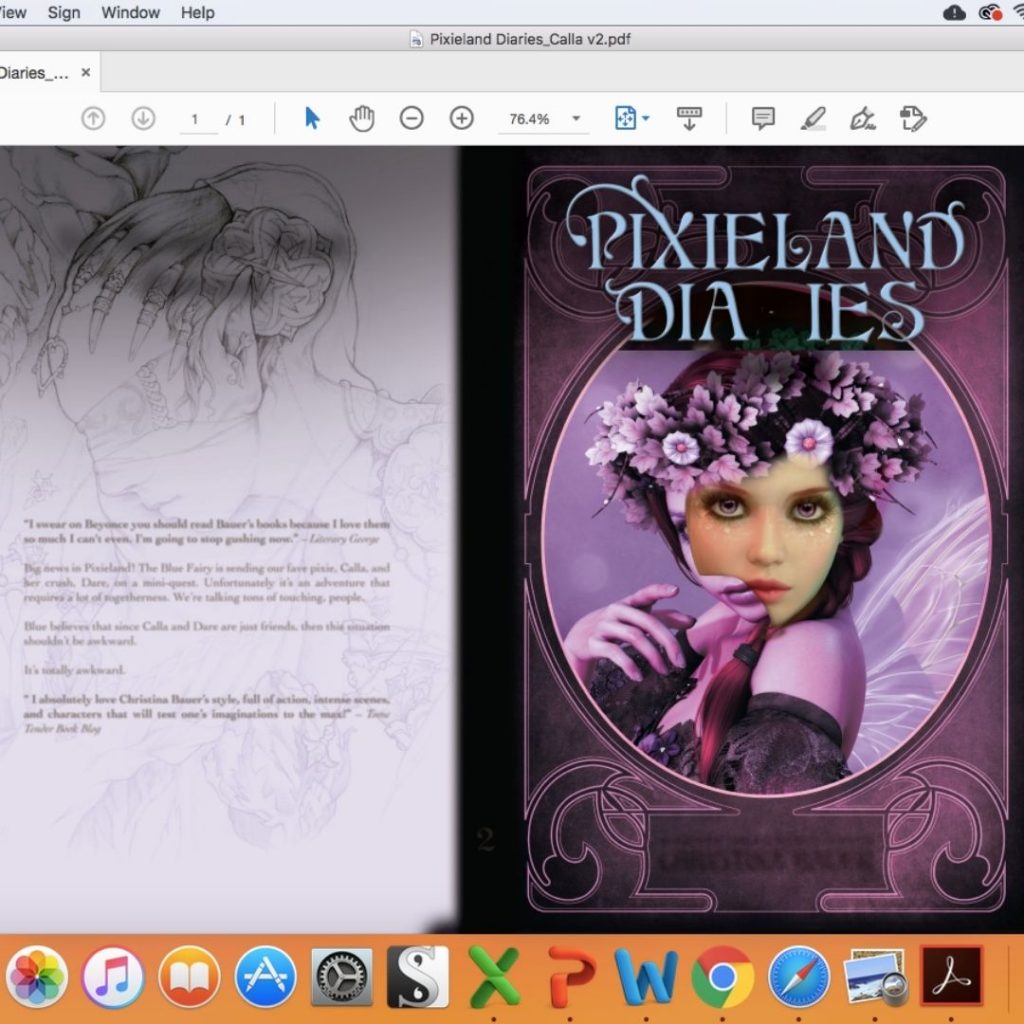Open System Preferences from the Dock
The image size is (1024, 1024).
click(342, 977)
